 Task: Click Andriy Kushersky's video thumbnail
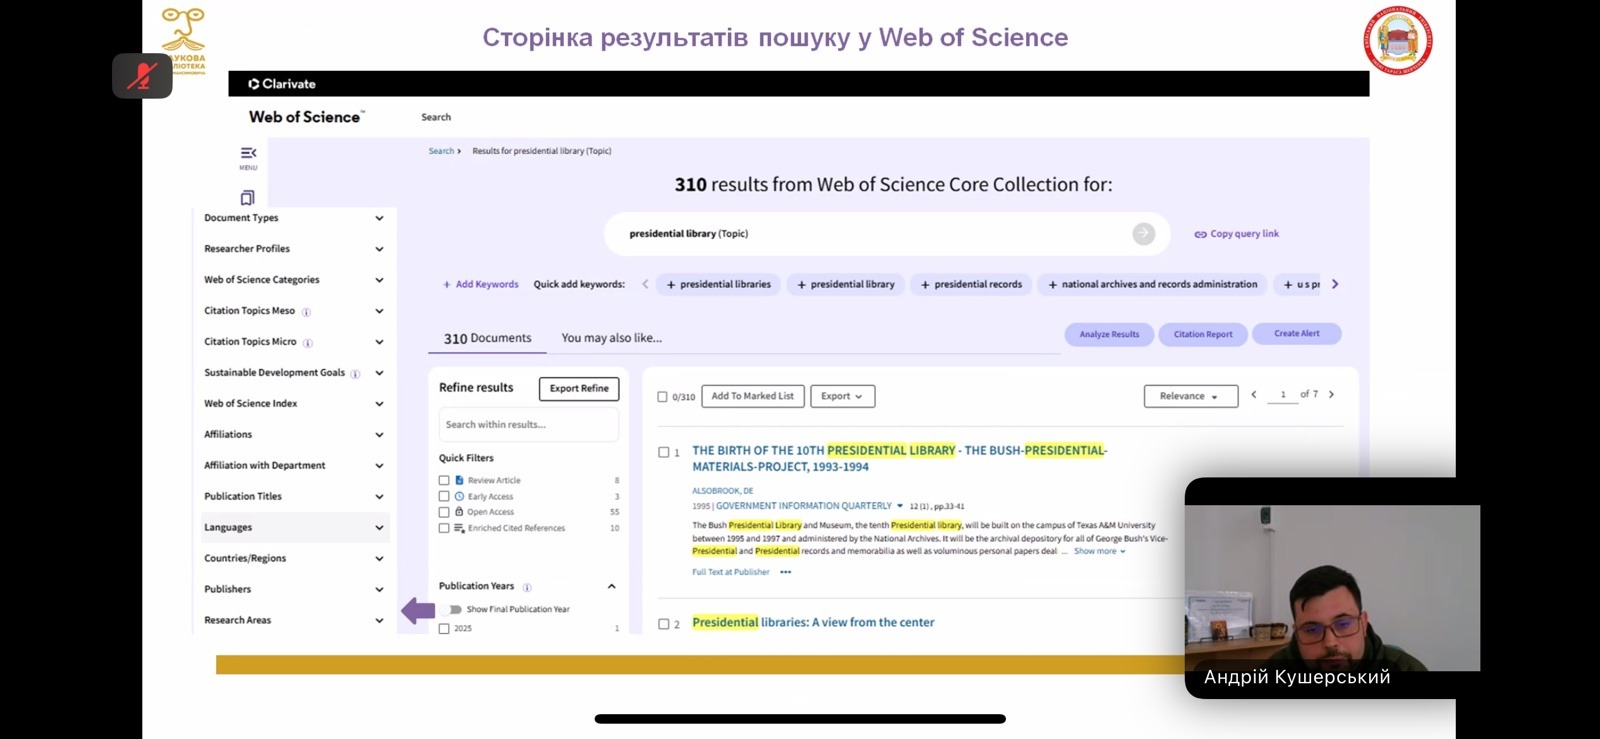1332,588
